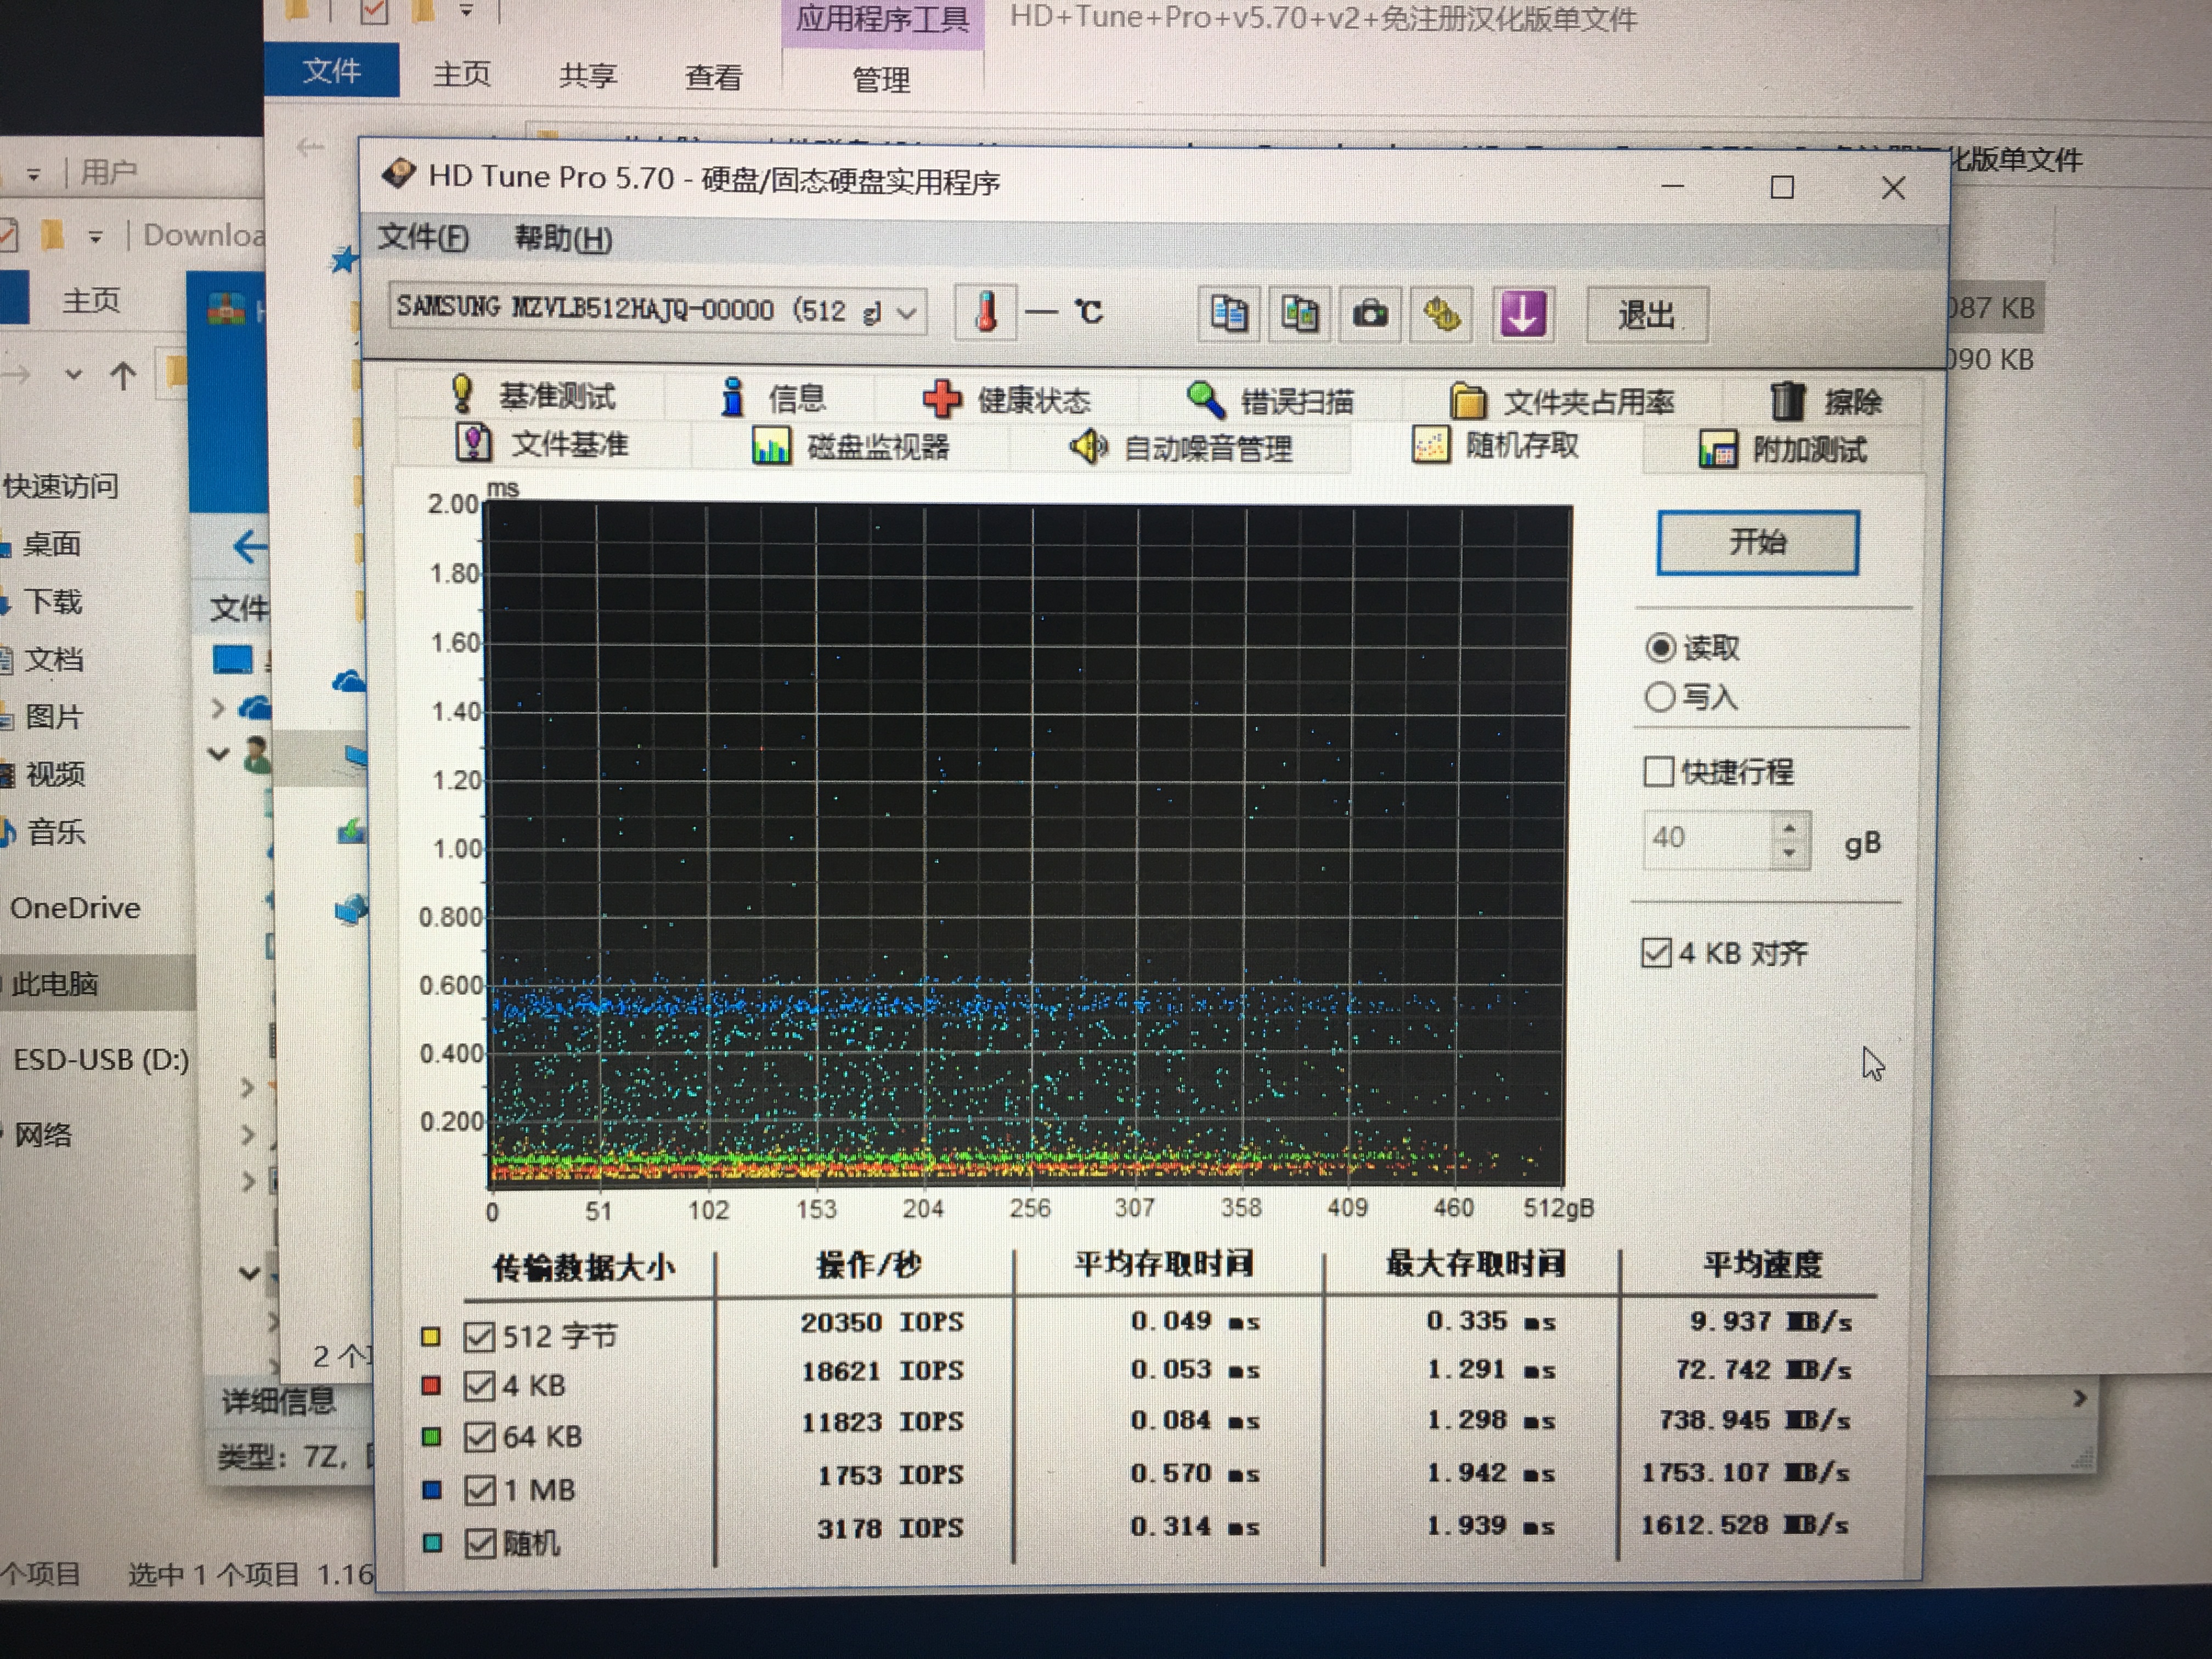This screenshot has width=2212, height=1659.
Task: Open the 基准测试 benchmark tab
Action: pyautogui.click(x=533, y=396)
